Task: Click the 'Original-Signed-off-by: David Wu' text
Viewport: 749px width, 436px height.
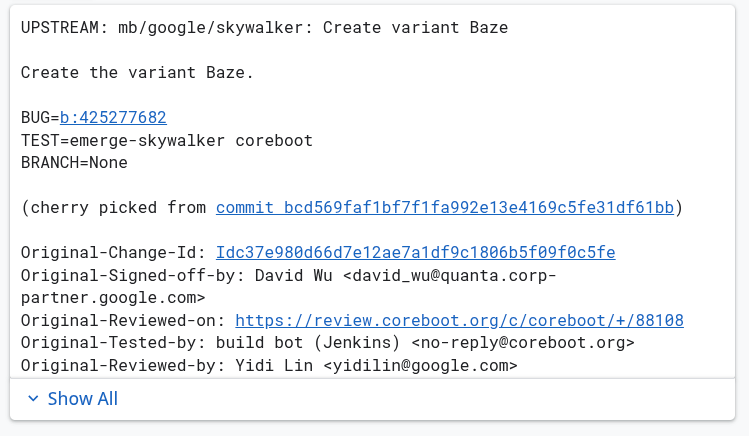Action: (176, 276)
